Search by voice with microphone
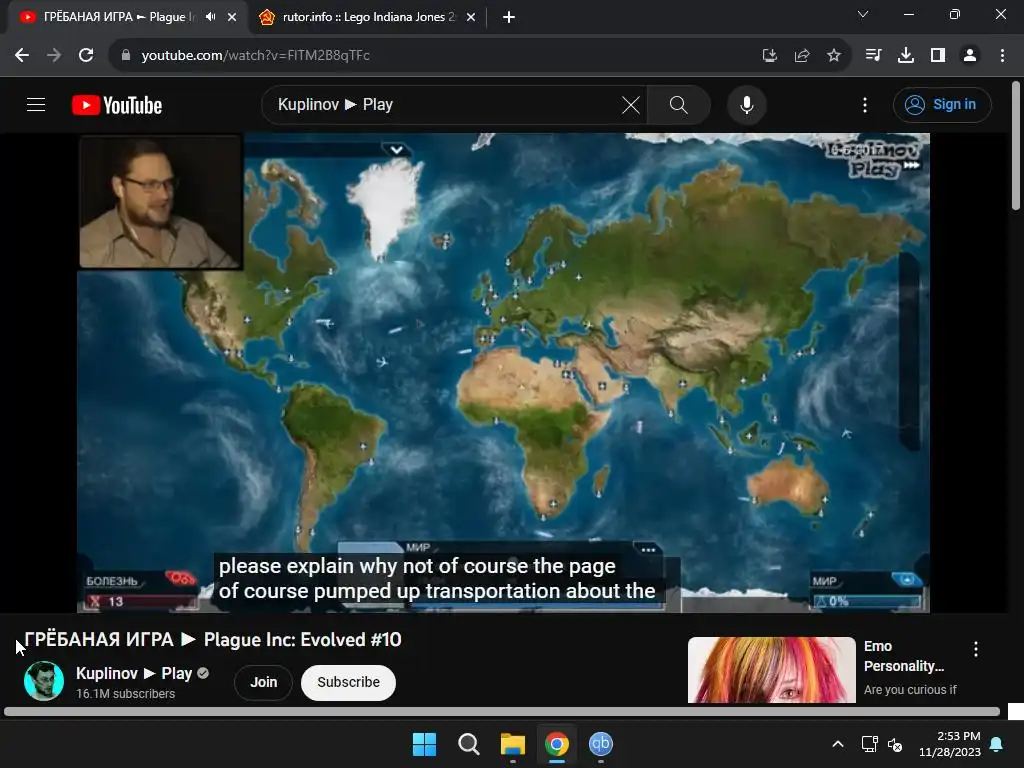The width and height of the screenshot is (1024, 768). (x=746, y=104)
